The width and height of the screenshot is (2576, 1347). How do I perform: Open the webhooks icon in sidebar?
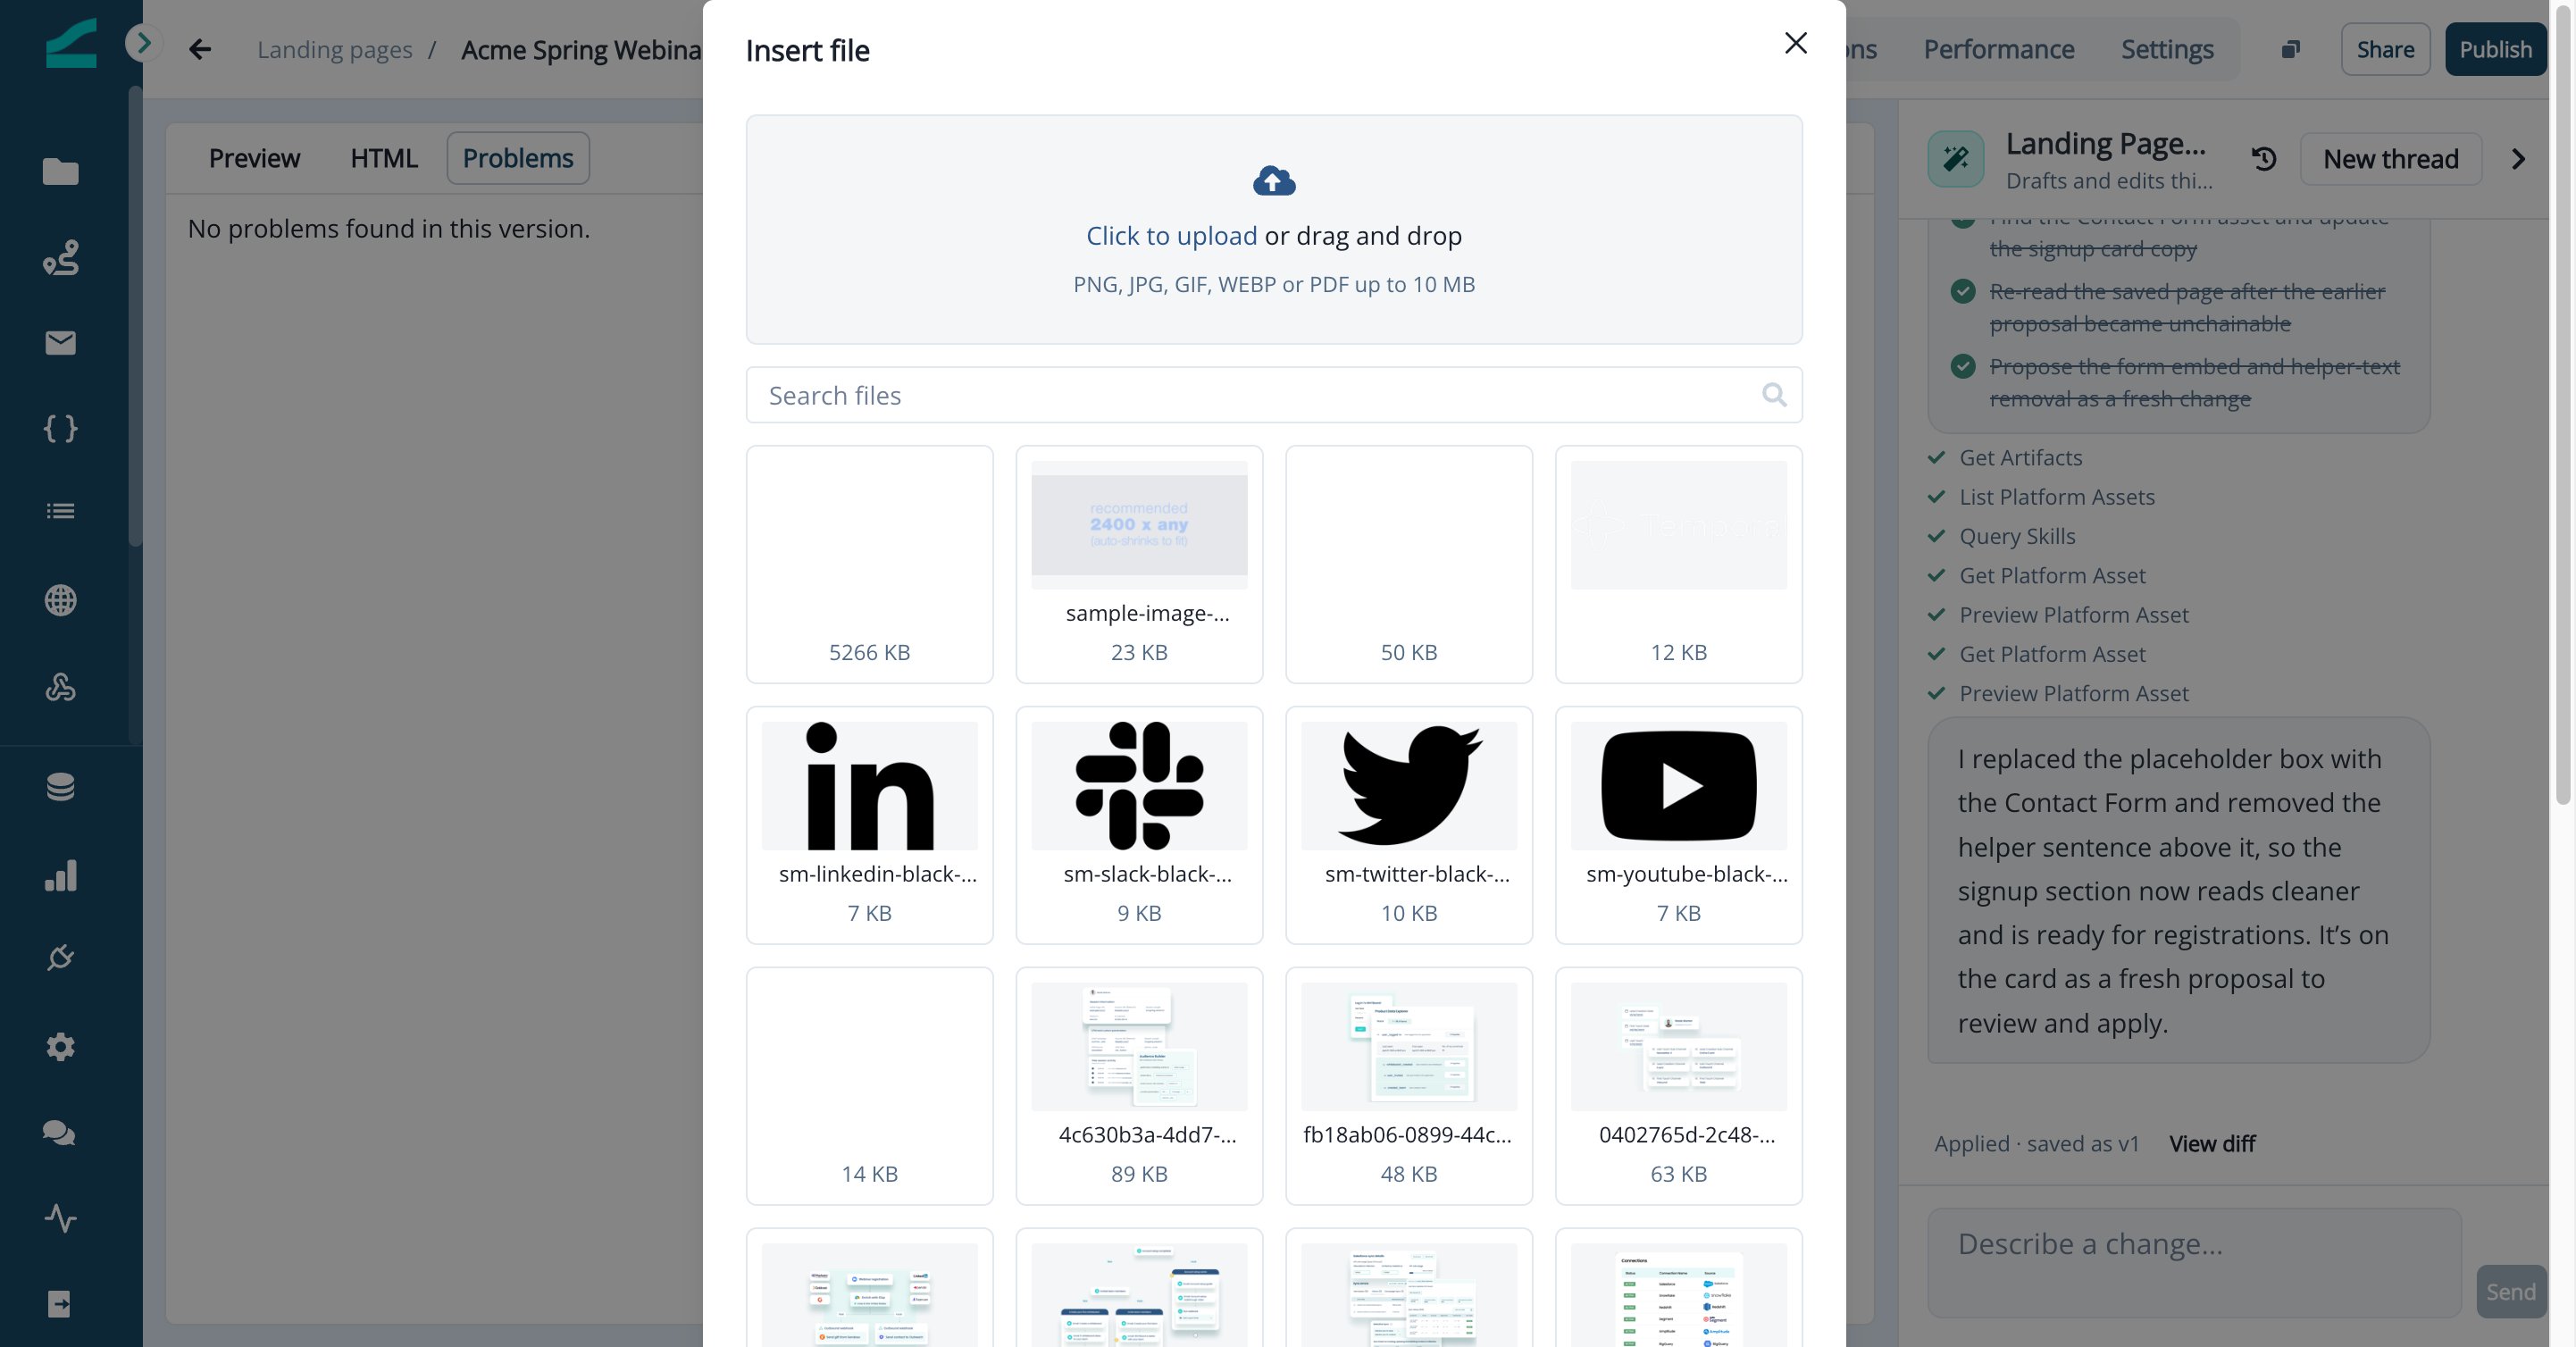60,687
